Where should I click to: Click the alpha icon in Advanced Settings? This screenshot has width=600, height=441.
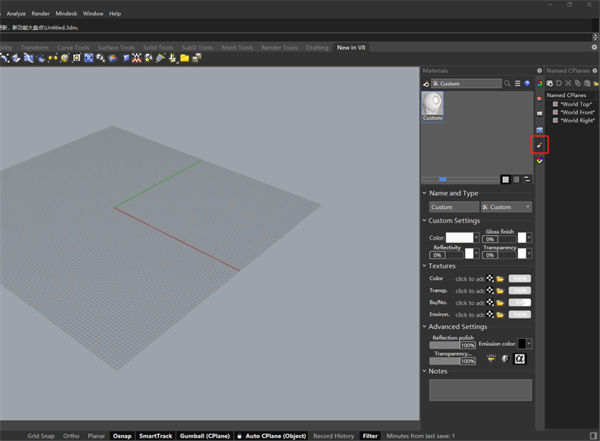(520, 359)
